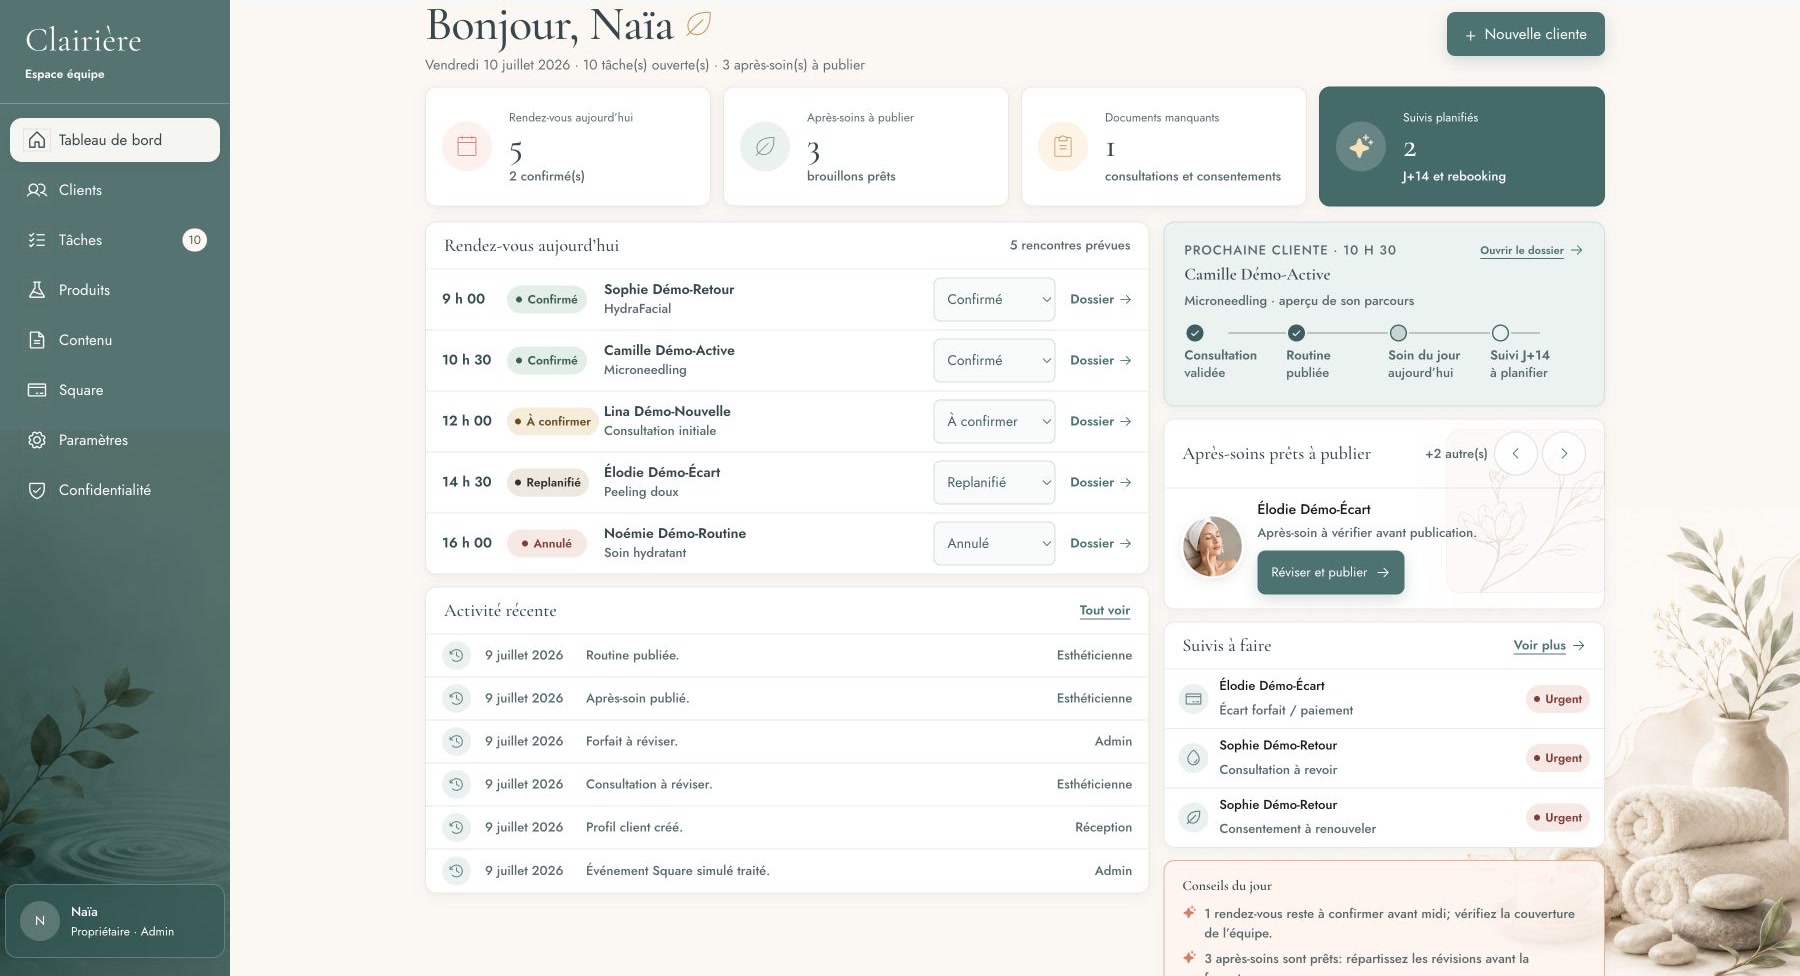
Task: Click the N avatar in sidebar footer
Action: tap(40, 921)
